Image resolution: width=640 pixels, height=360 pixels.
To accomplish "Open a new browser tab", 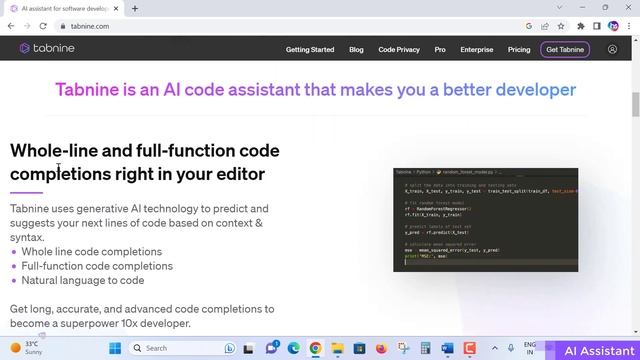I will click(135, 9).
